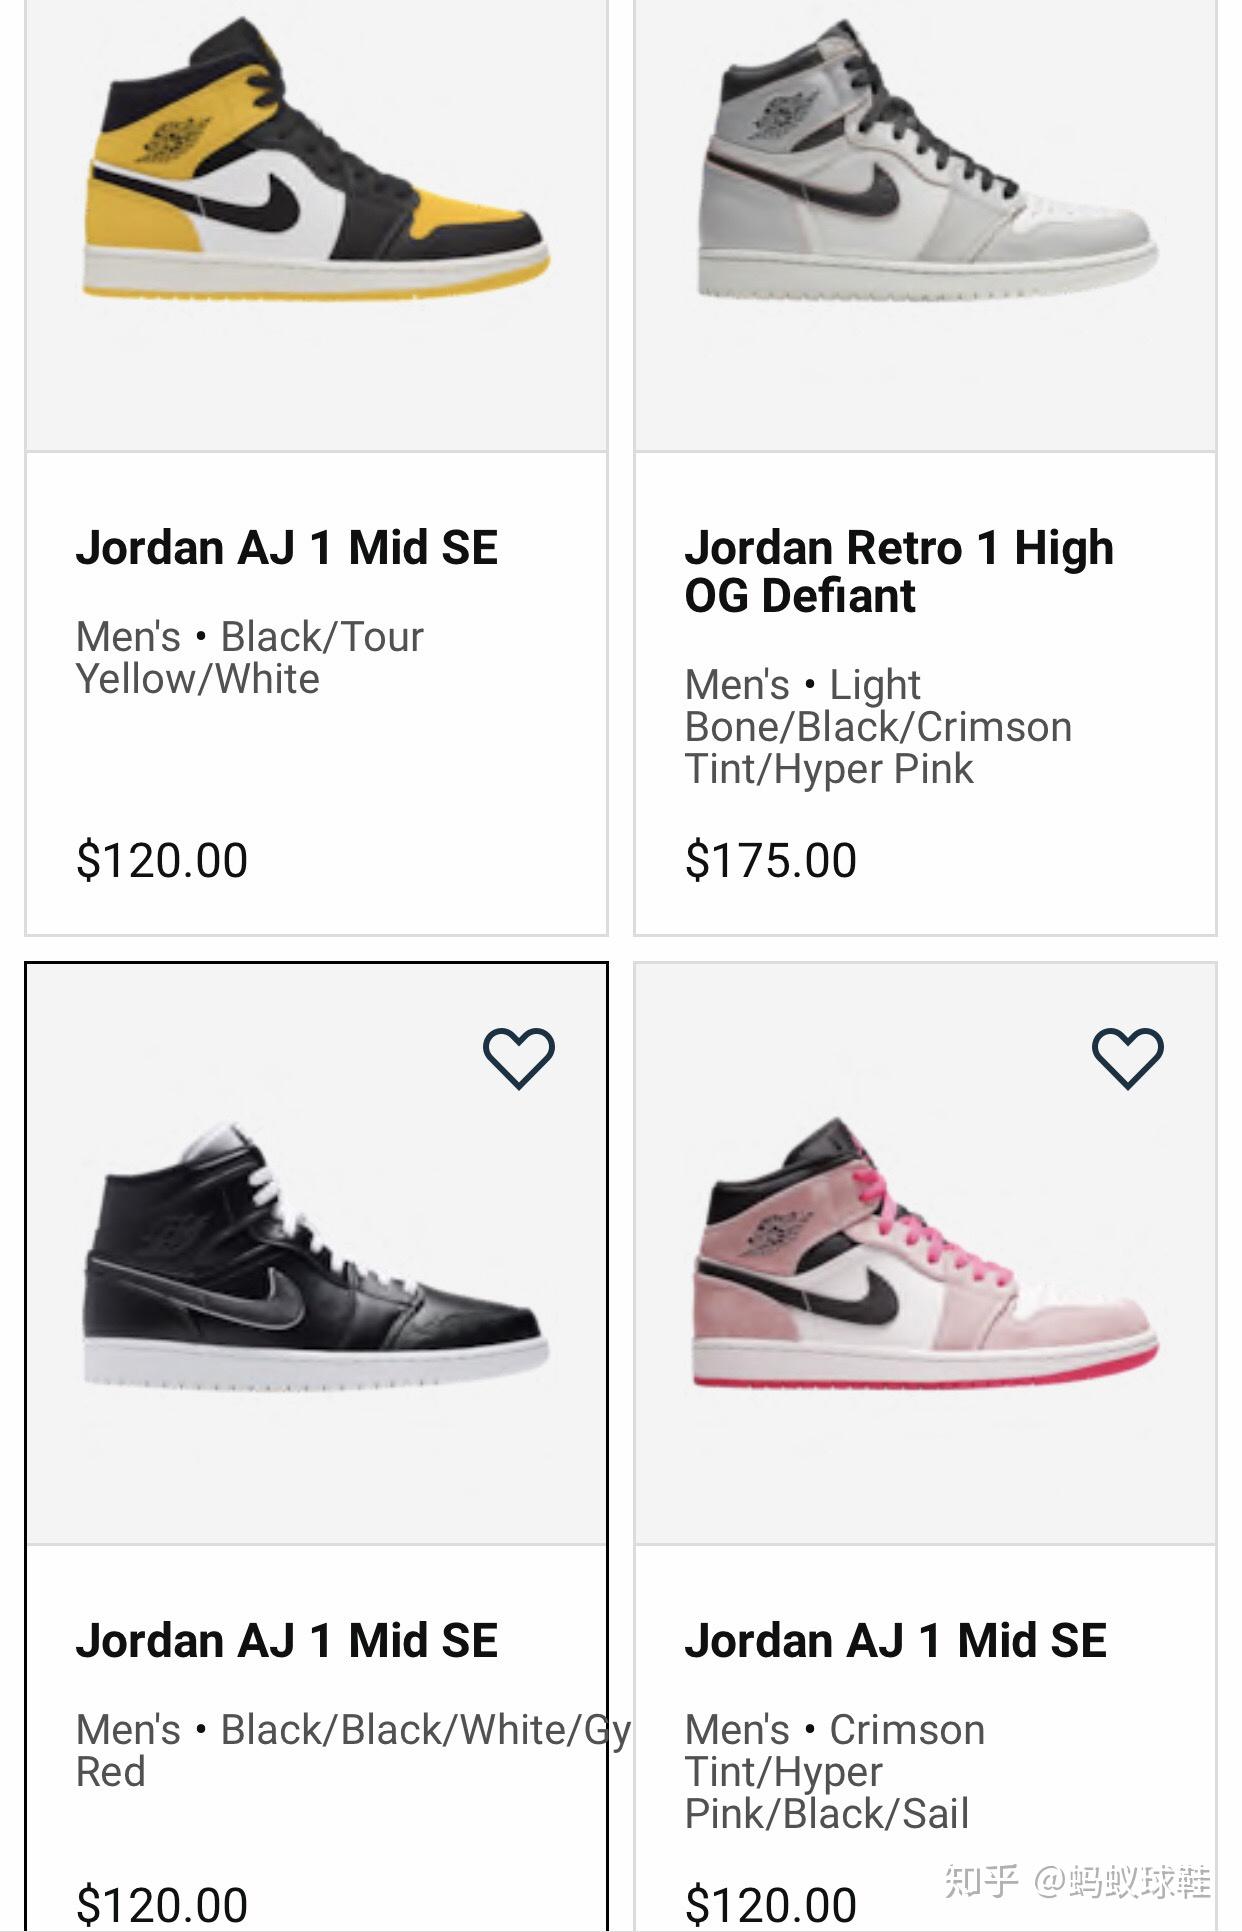Image resolution: width=1242 pixels, height=1932 pixels.
Task: Open the Black/Tour Yellow/White Jordan AJ 1 Mid SE title
Action: coord(286,548)
